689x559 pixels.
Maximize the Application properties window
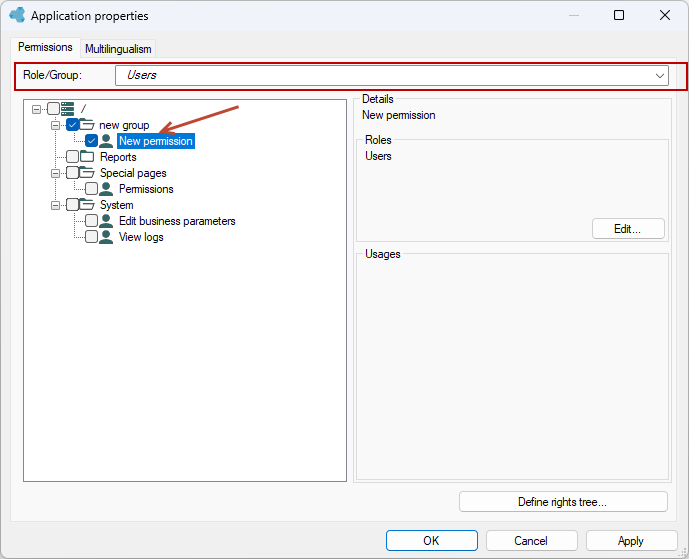(x=619, y=15)
